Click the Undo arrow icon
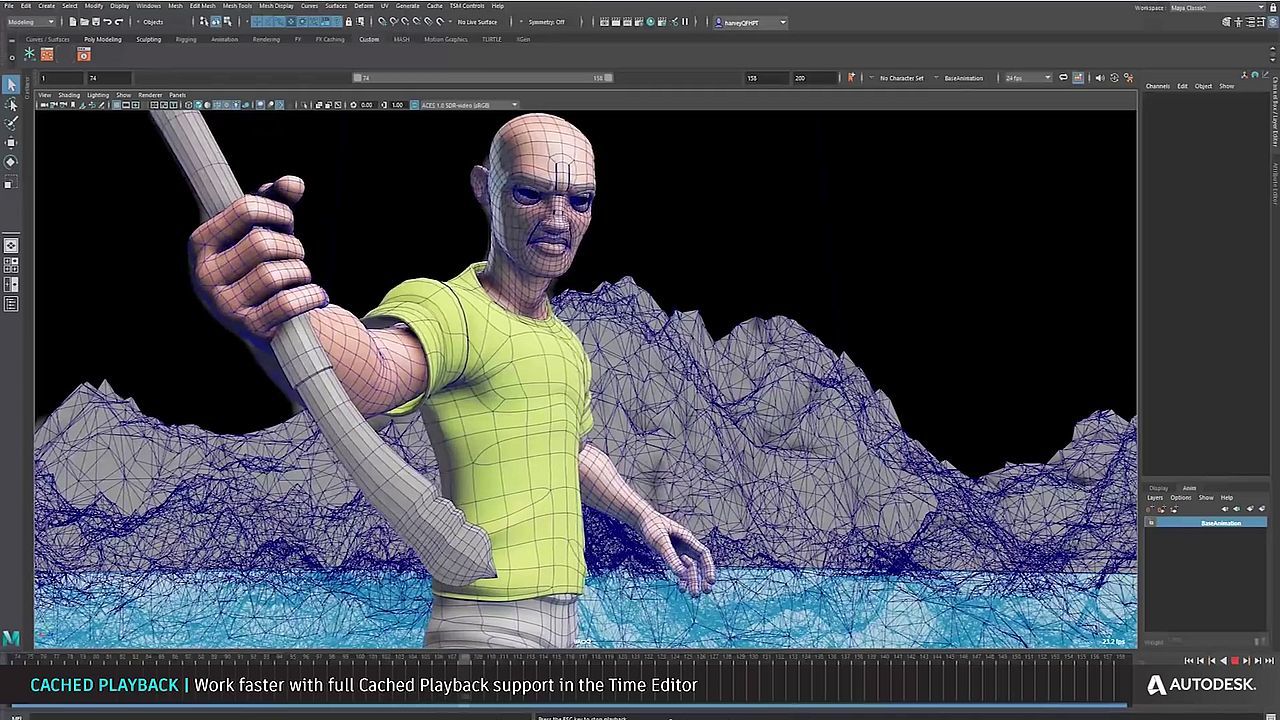 coord(107,22)
